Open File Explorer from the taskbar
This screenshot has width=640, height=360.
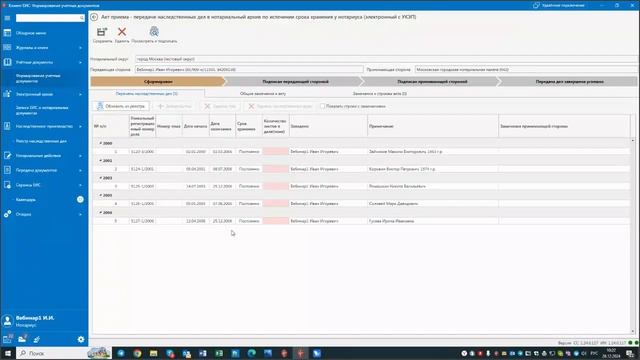pyautogui.click(x=153, y=353)
